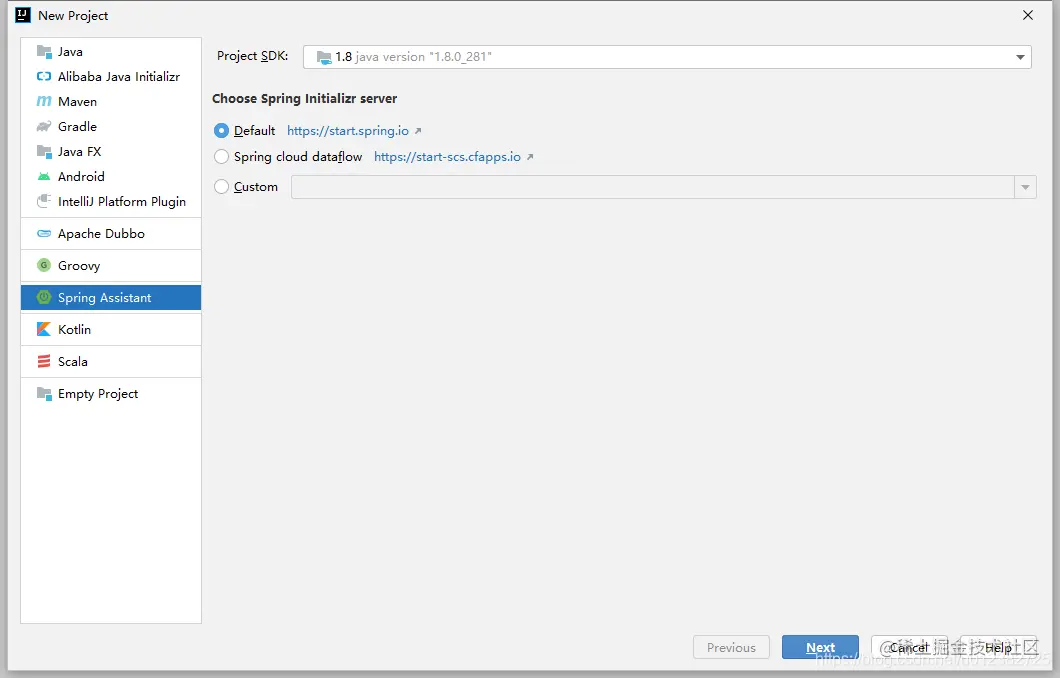Click the IntelliJ Platform Plugin icon

(x=44, y=201)
